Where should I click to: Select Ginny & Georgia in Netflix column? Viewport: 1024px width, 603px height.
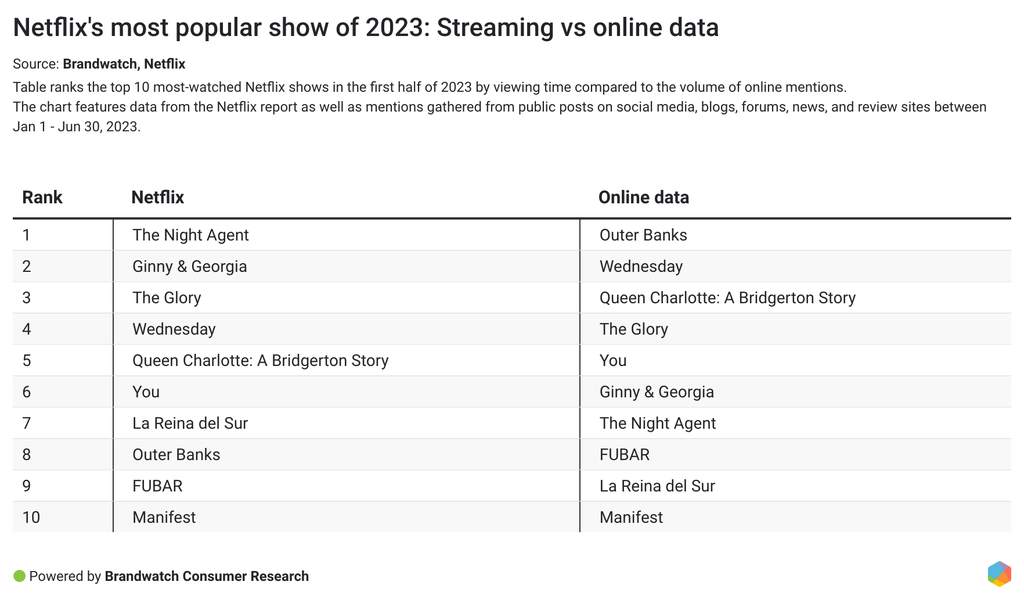click(189, 266)
